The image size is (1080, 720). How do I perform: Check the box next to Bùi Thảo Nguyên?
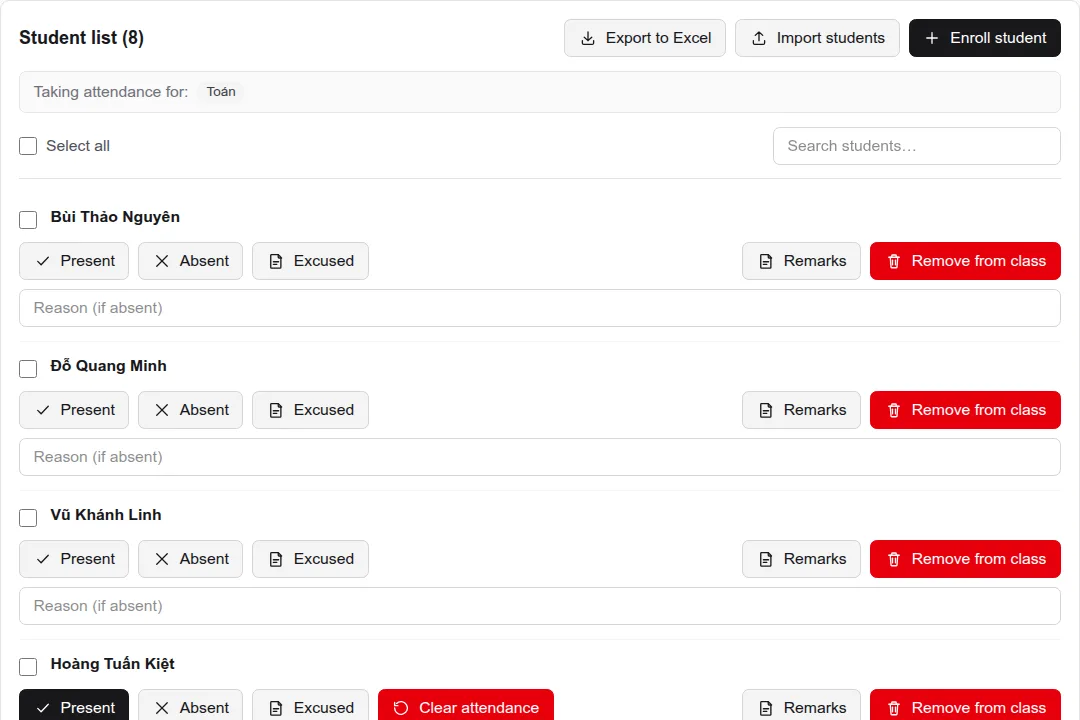[28, 220]
